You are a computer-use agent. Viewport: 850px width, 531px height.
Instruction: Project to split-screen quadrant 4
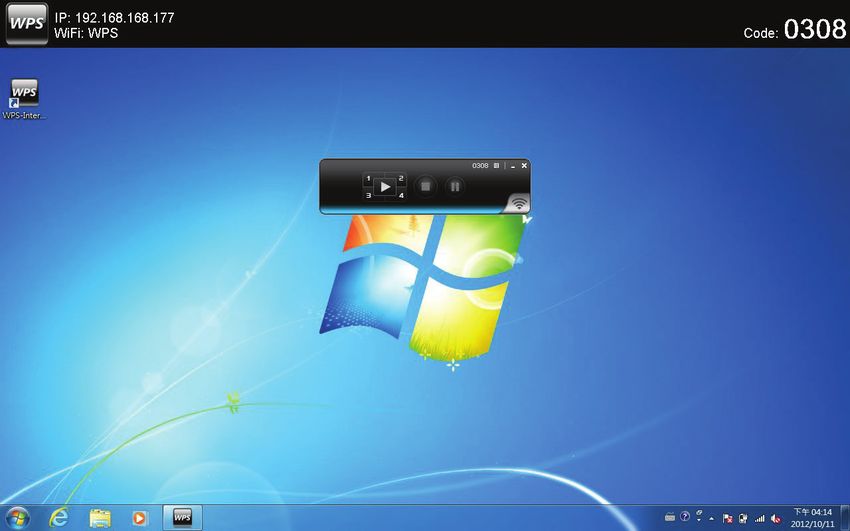(401, 196)
